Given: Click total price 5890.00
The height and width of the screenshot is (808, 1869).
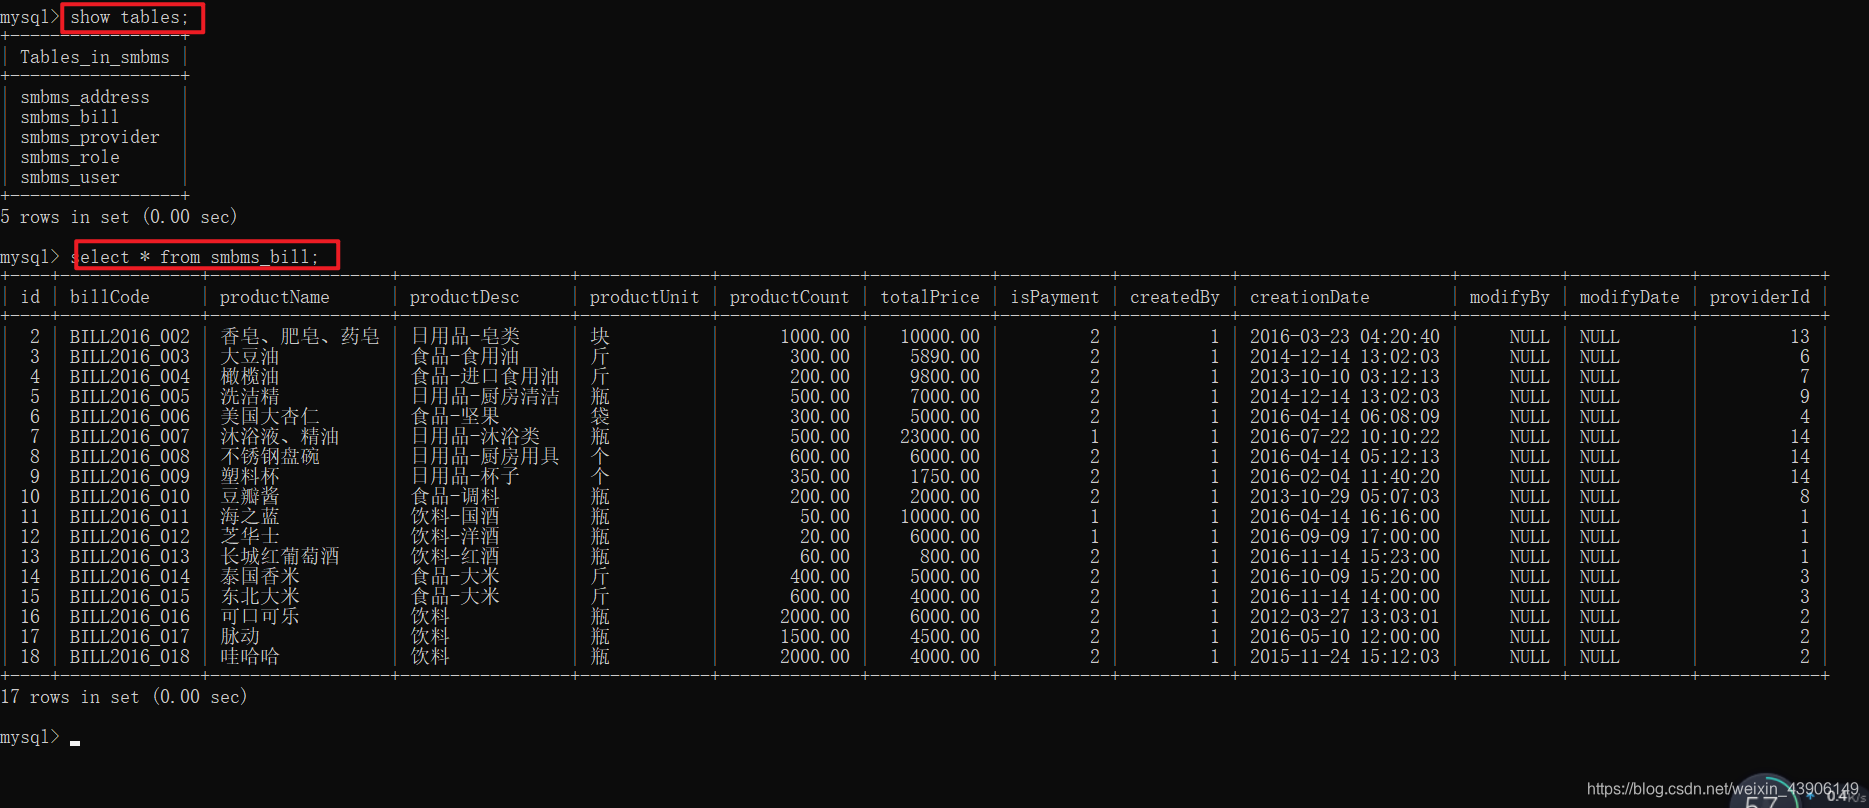Looking at the screenshot, I should (945, 357).
